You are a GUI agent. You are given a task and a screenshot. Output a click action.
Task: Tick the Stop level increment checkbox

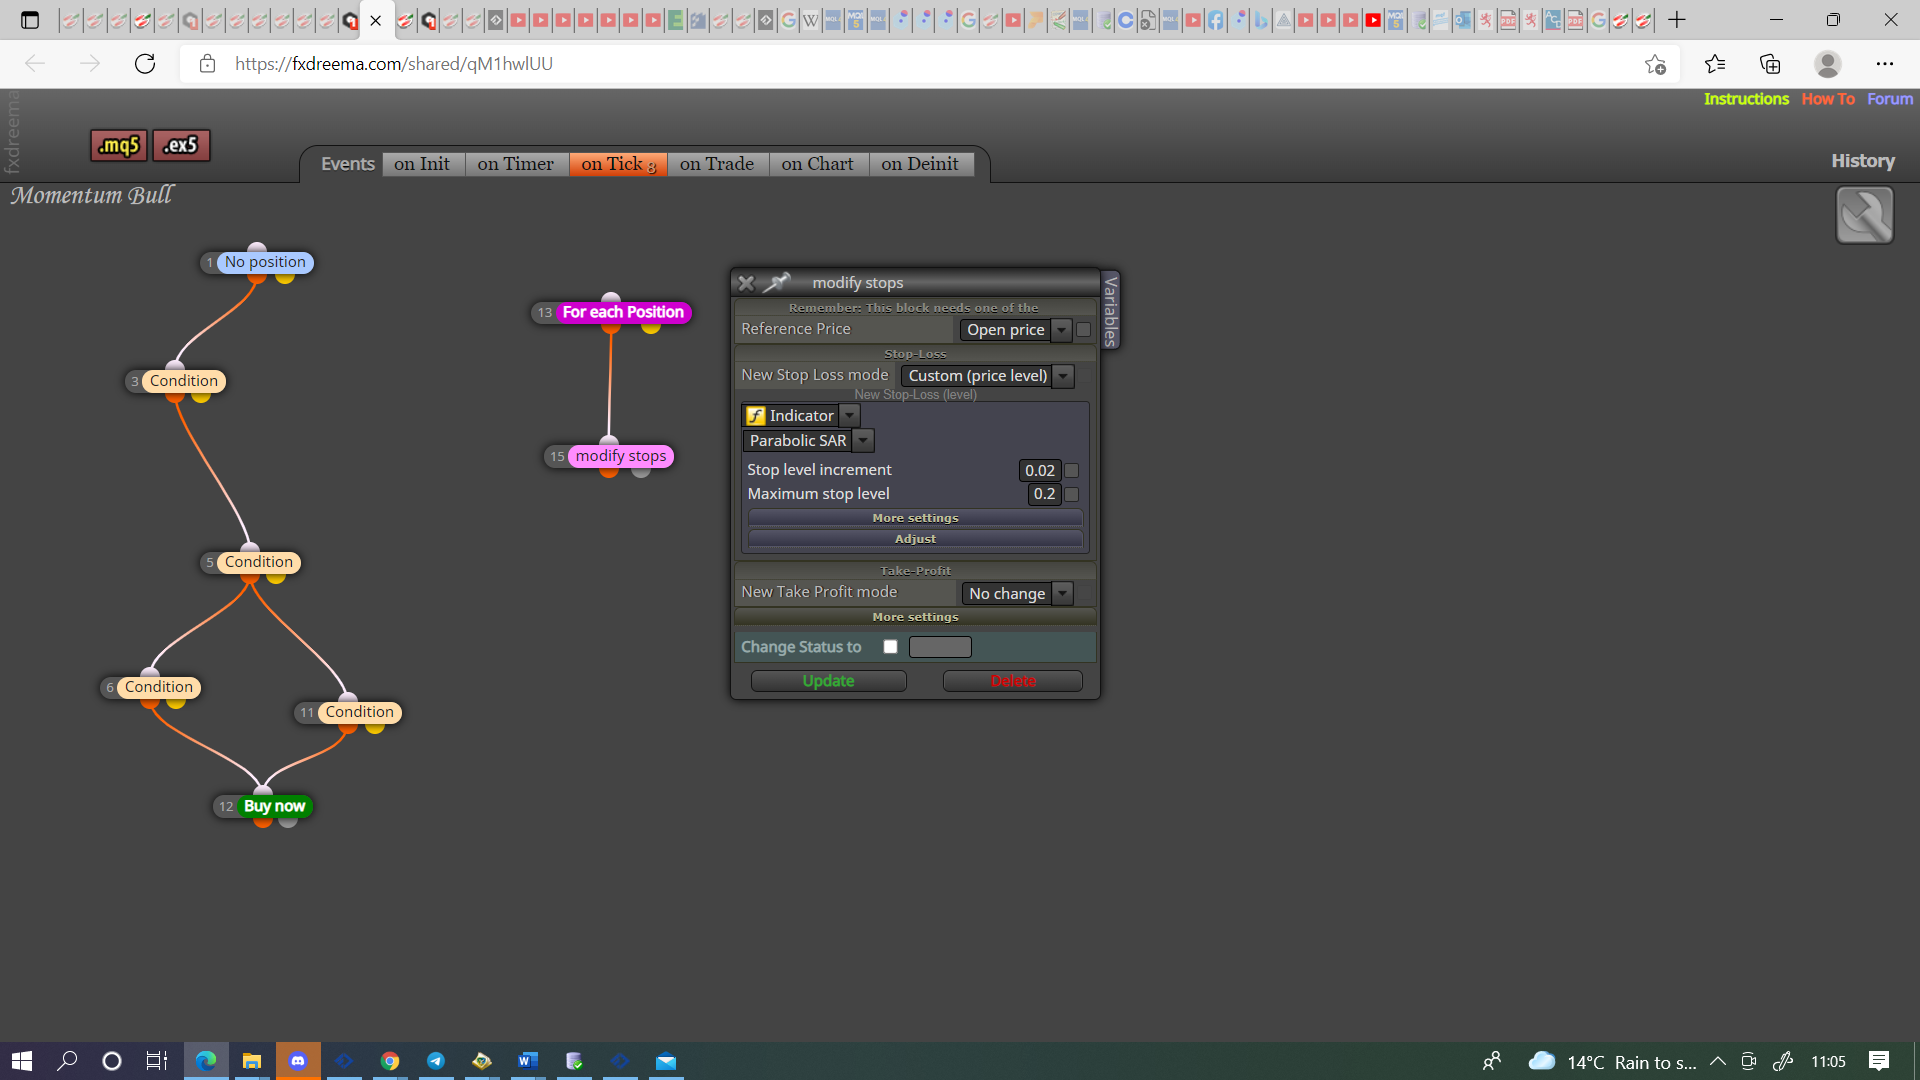tap(1072, 470)
